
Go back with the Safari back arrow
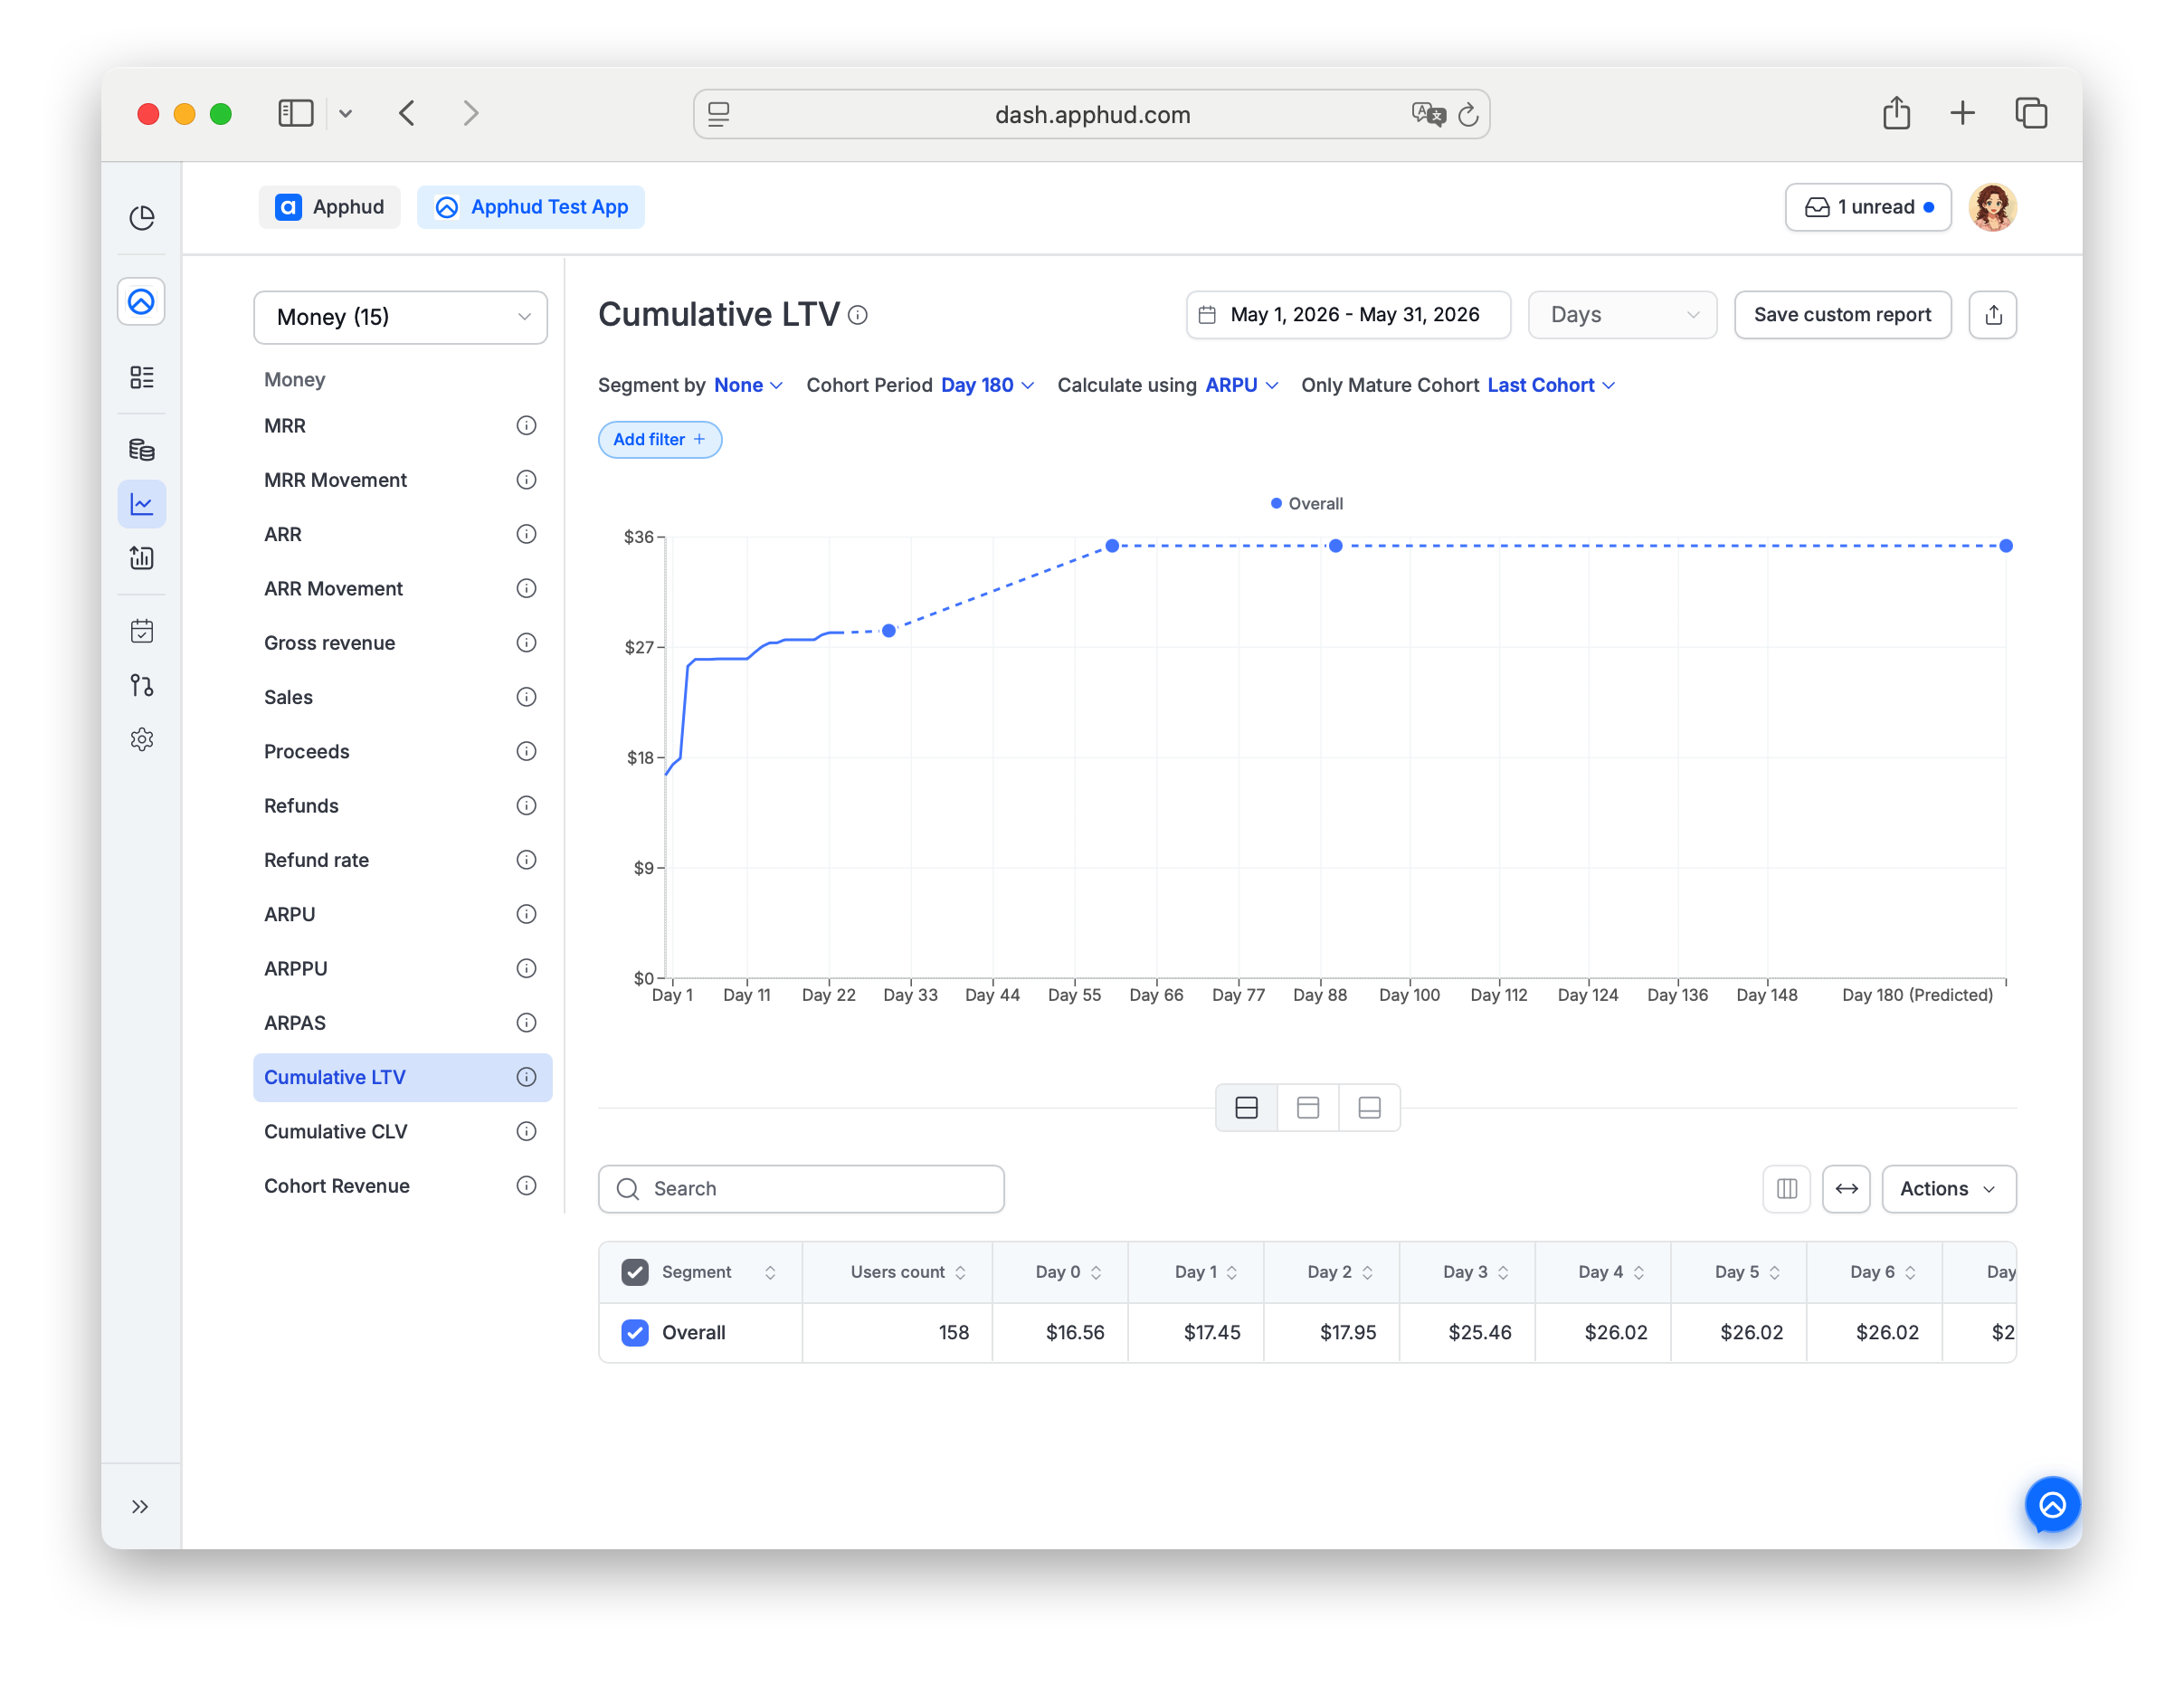407,113
